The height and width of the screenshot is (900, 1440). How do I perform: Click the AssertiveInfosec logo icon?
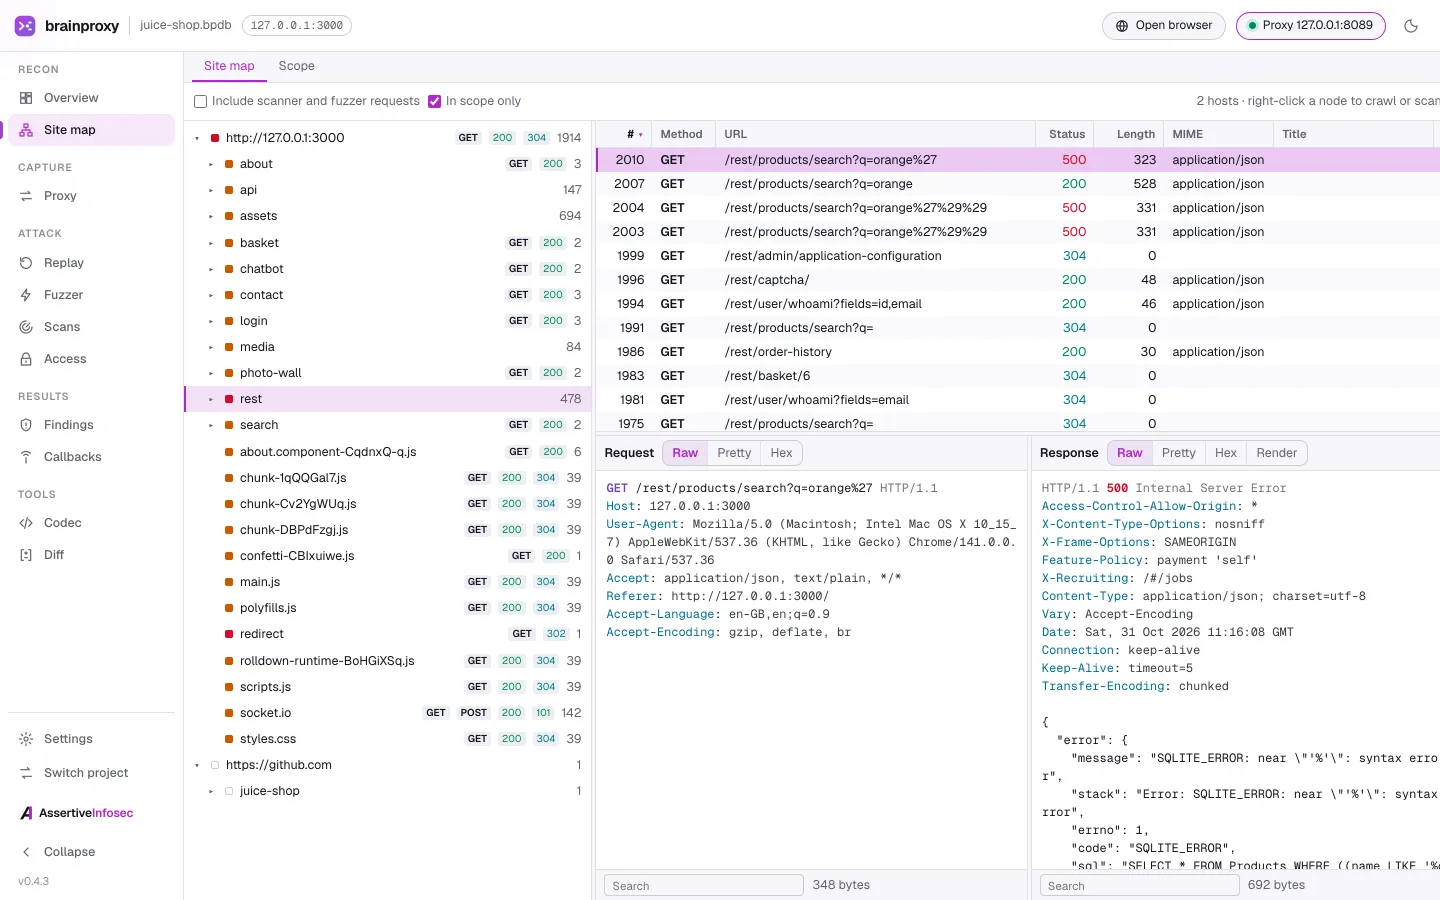coord(27,813)
